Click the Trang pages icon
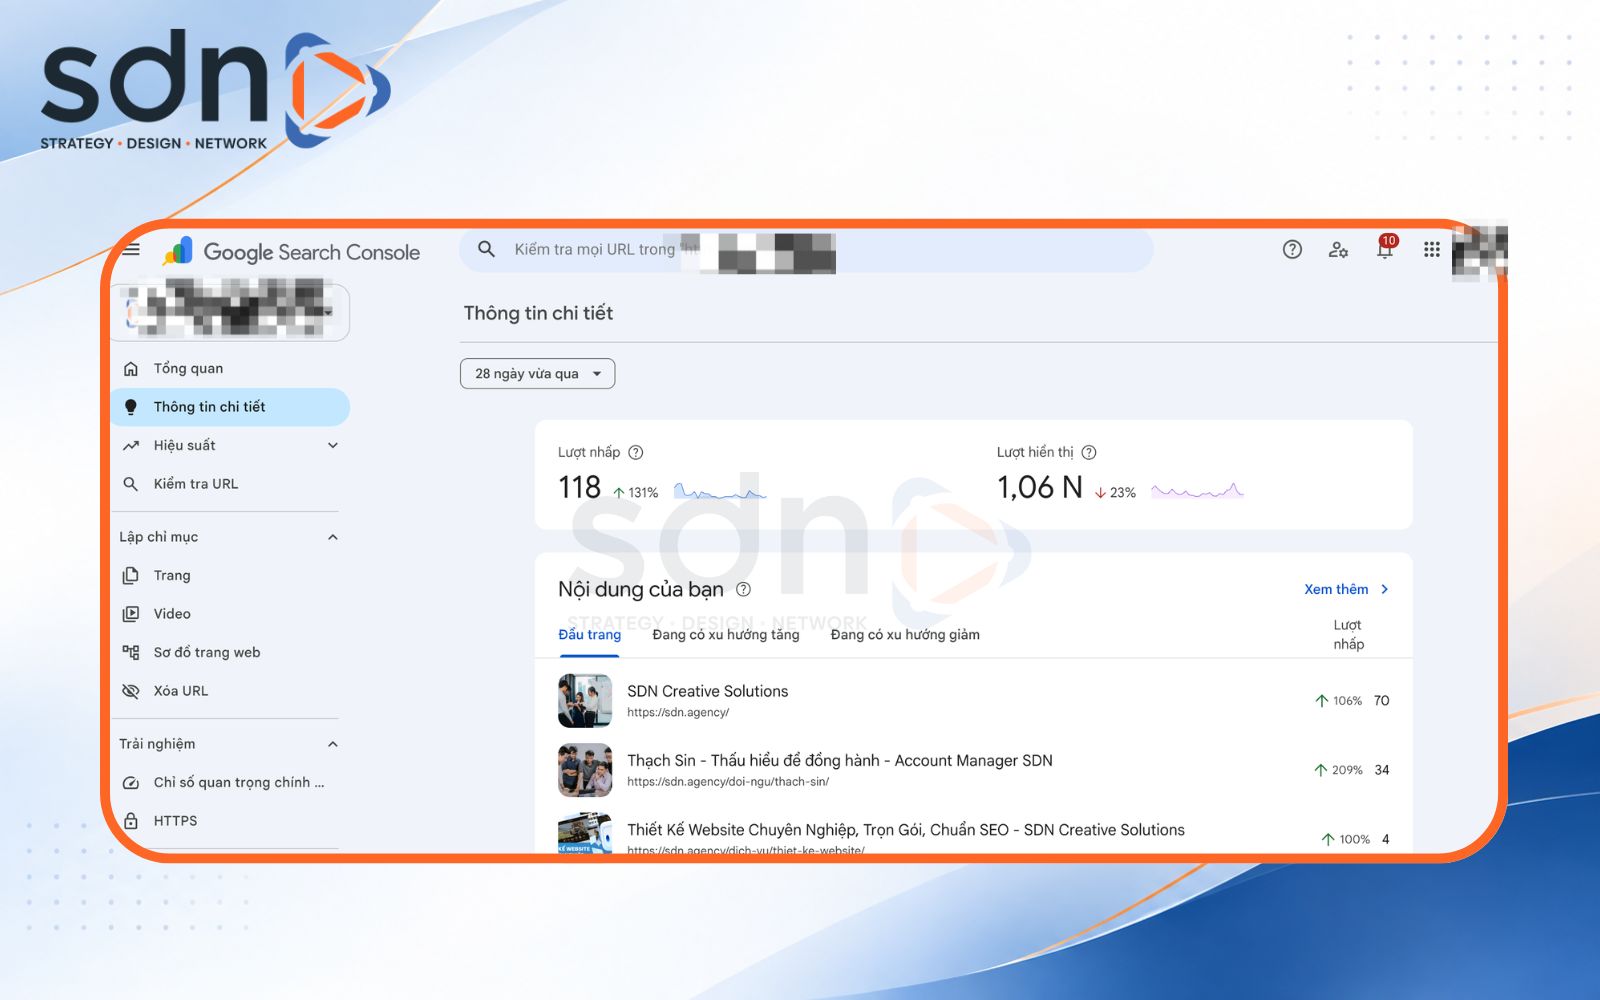Screen dimensions: 1600x1000 [x=131, y=576]
